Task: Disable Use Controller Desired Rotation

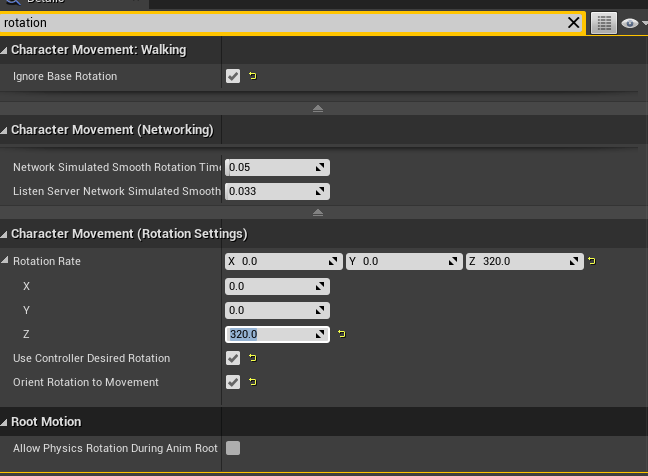Action: point(233,358)
